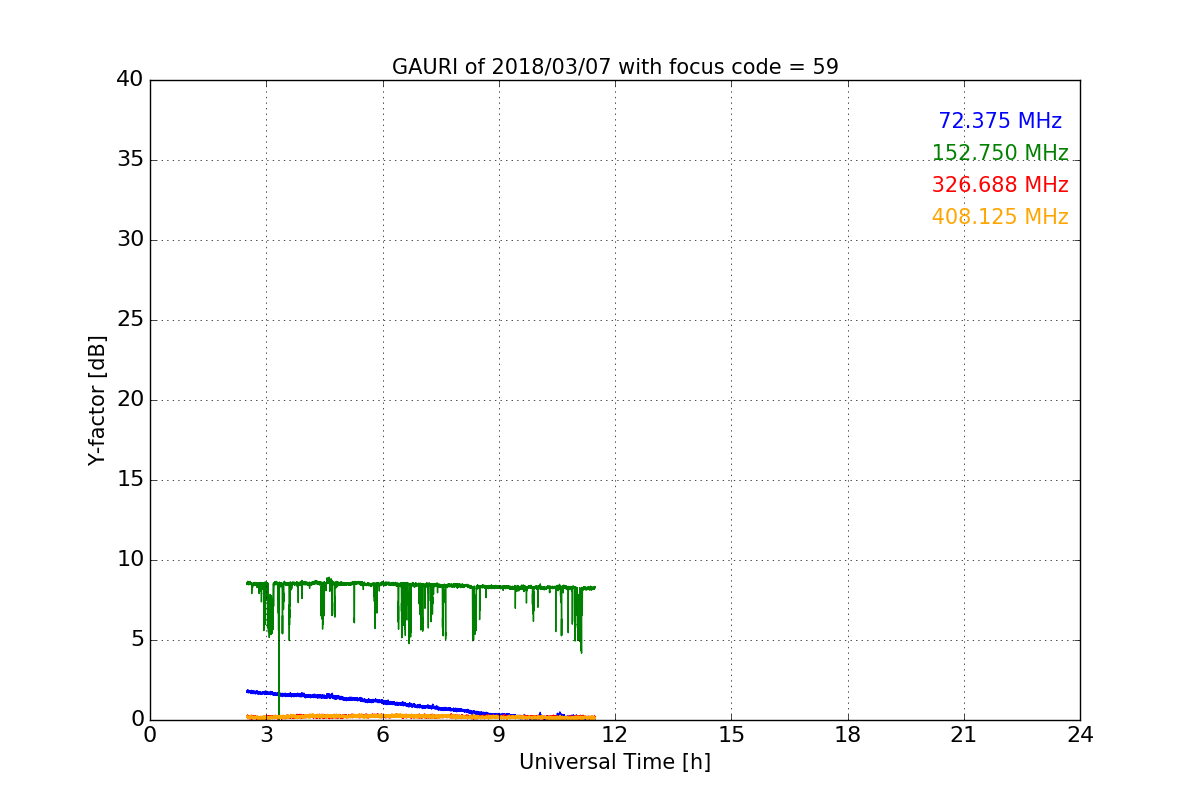Click y-axis tick label 25

[x=130, y=320]
